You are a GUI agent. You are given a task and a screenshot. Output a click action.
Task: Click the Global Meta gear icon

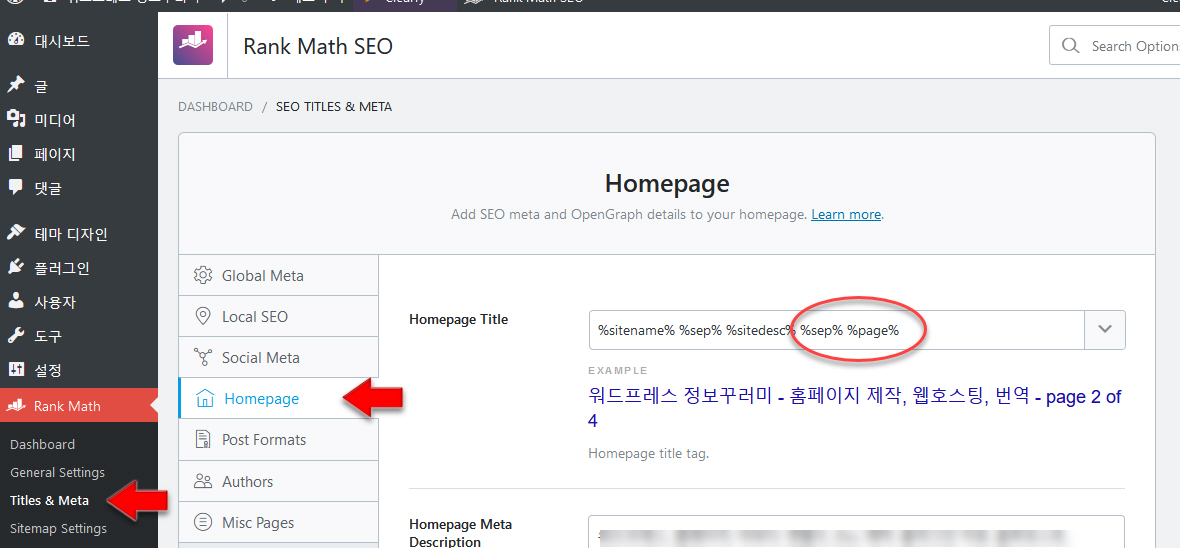tap(202, 276)
